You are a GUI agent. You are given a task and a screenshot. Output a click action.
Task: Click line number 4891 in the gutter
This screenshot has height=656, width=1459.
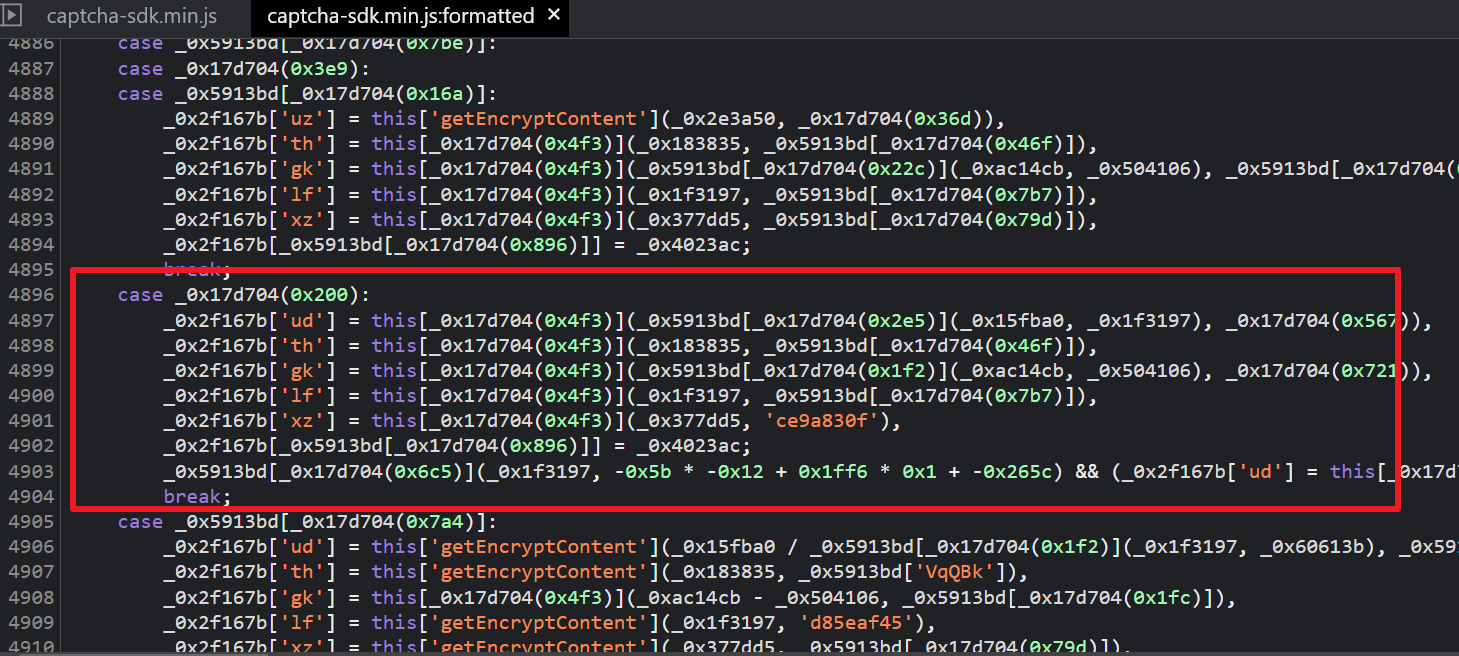tap(29, 169)
